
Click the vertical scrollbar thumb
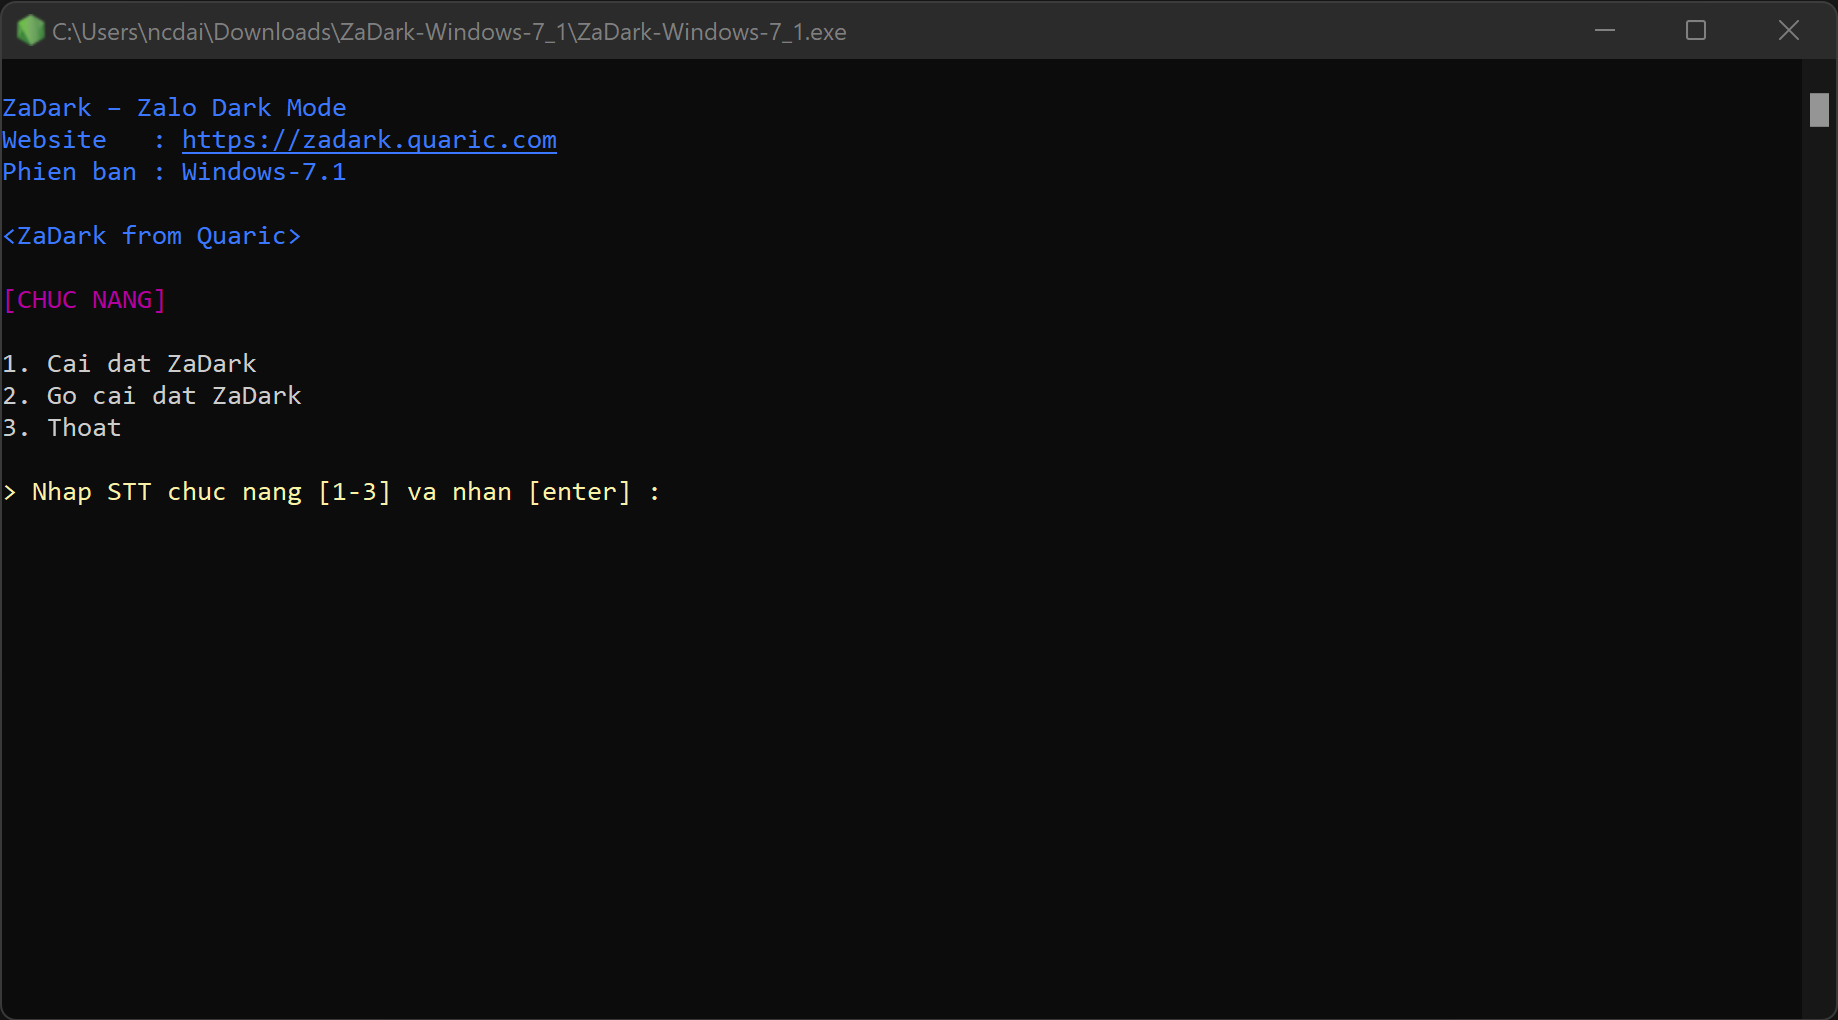(x=1819, y=110)
